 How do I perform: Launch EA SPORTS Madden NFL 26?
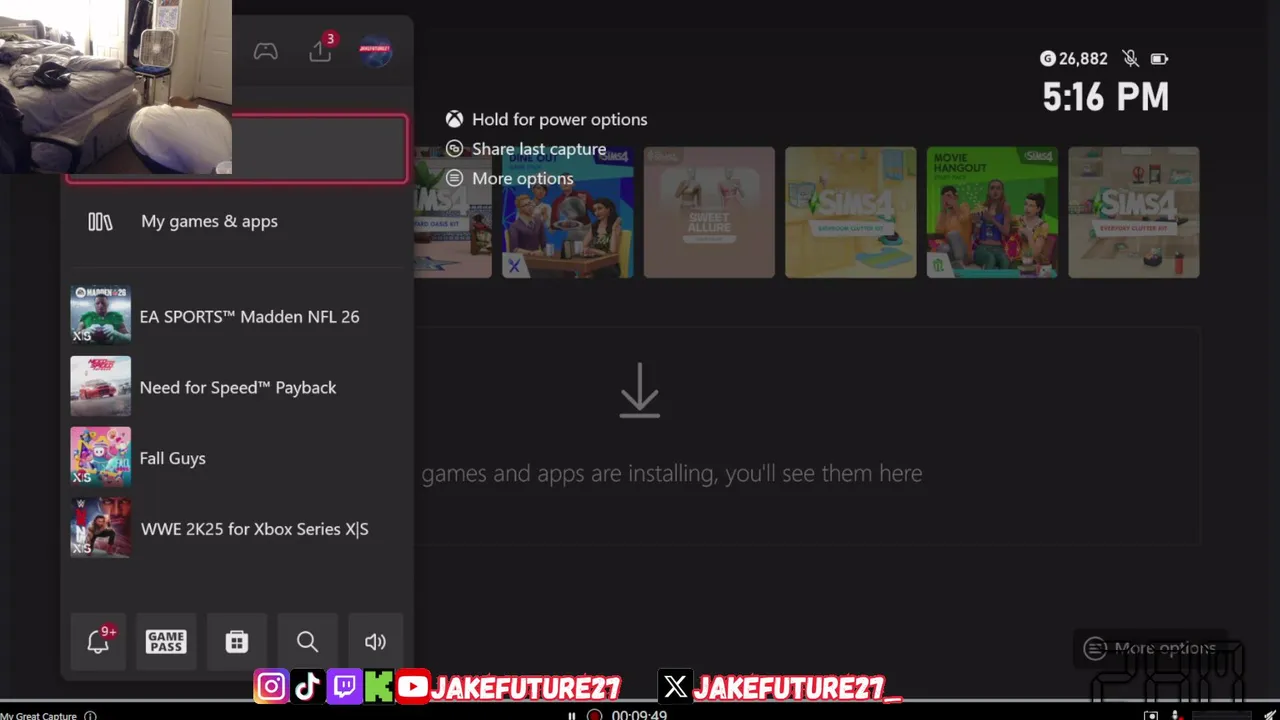click(237, 316)
